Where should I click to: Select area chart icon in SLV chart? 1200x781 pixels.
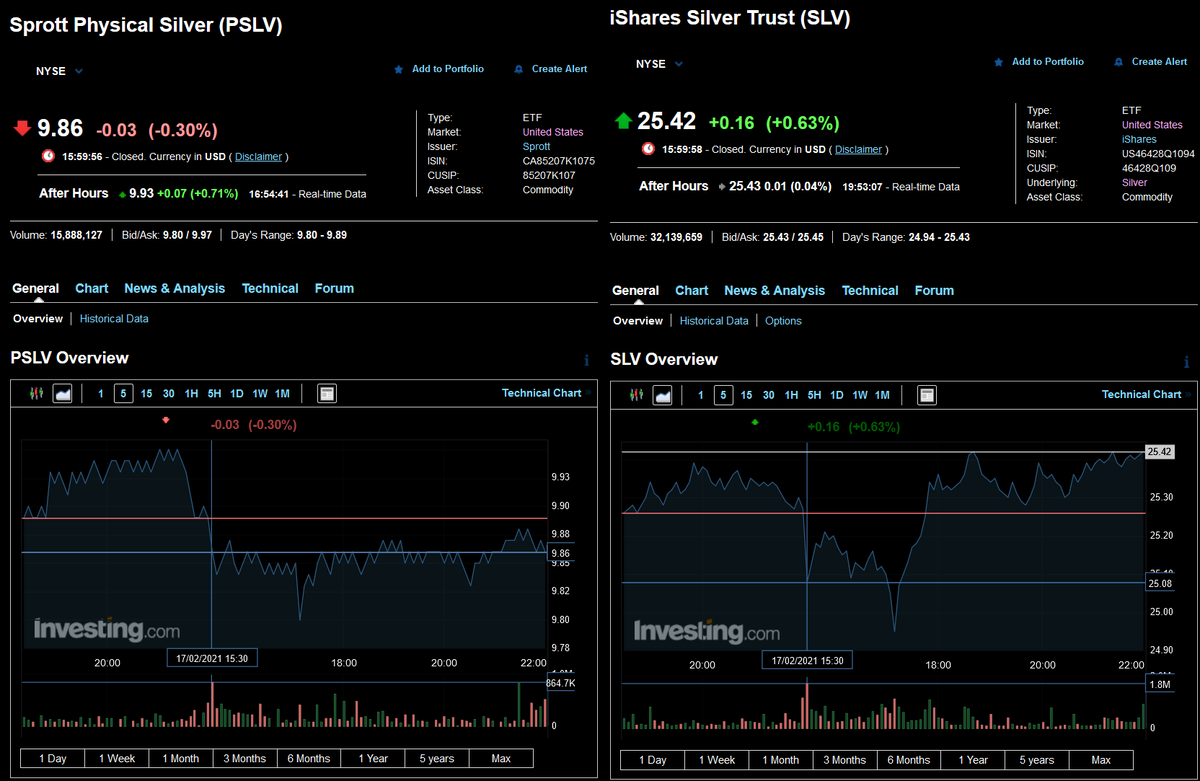point(662,395)
